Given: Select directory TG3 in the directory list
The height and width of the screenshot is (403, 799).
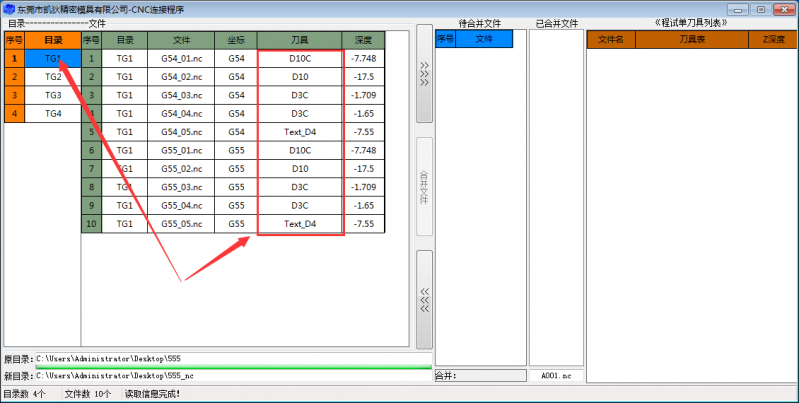Looking at the screenshot, I should pyautogui.click(x=53, y=95).
